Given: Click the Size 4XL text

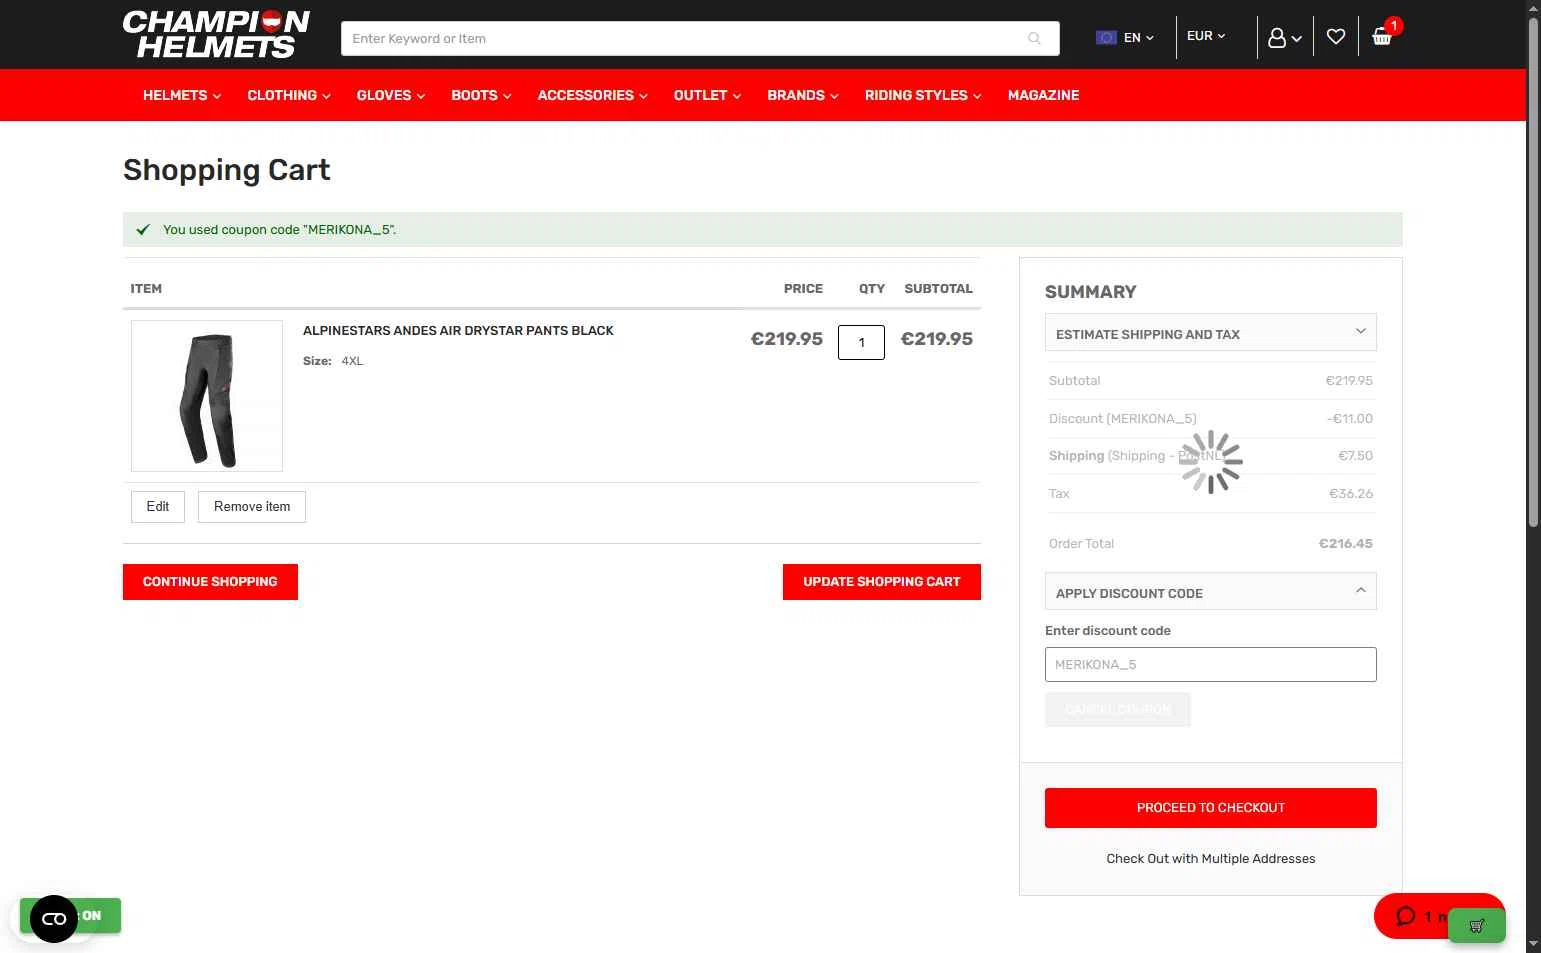Looking at the screenshot, I should (x=333, y=361).
